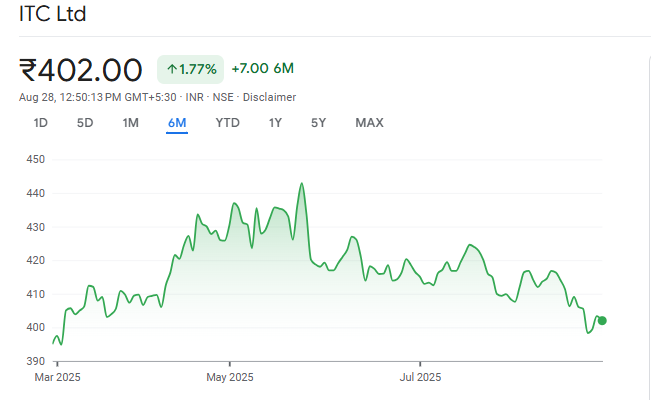This screenshot has height=400, width=651.
Task: Show MAX range price history
Action: 369,123
